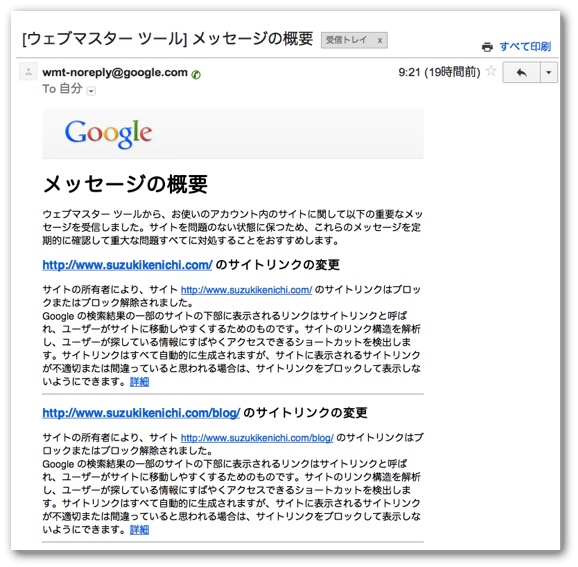Open 詳細 link in the blog section

pos(139,530)
